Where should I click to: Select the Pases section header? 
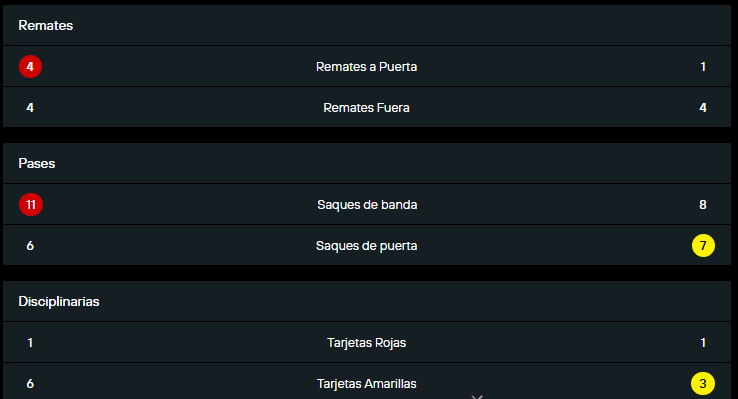(x=37, y=163)
